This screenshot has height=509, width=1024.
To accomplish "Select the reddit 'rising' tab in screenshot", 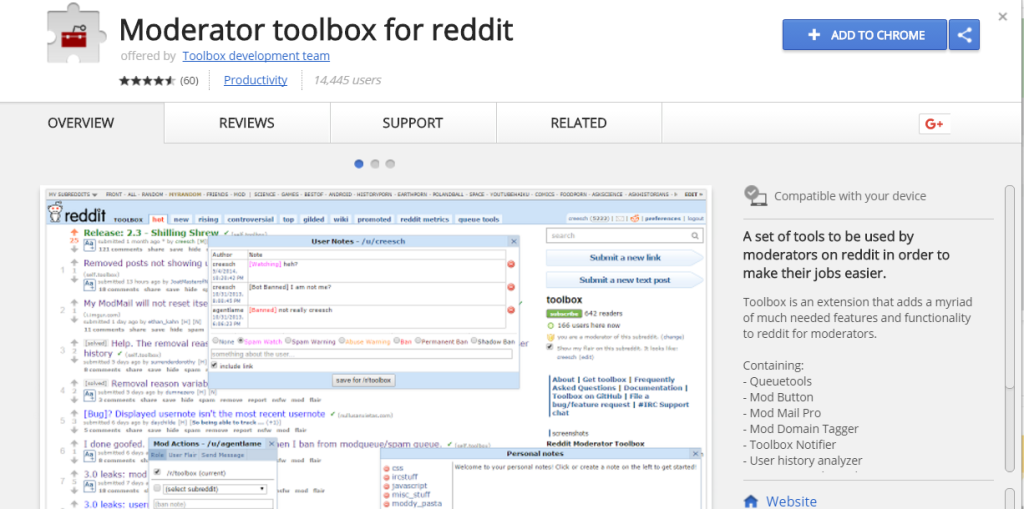I will 208,220.
